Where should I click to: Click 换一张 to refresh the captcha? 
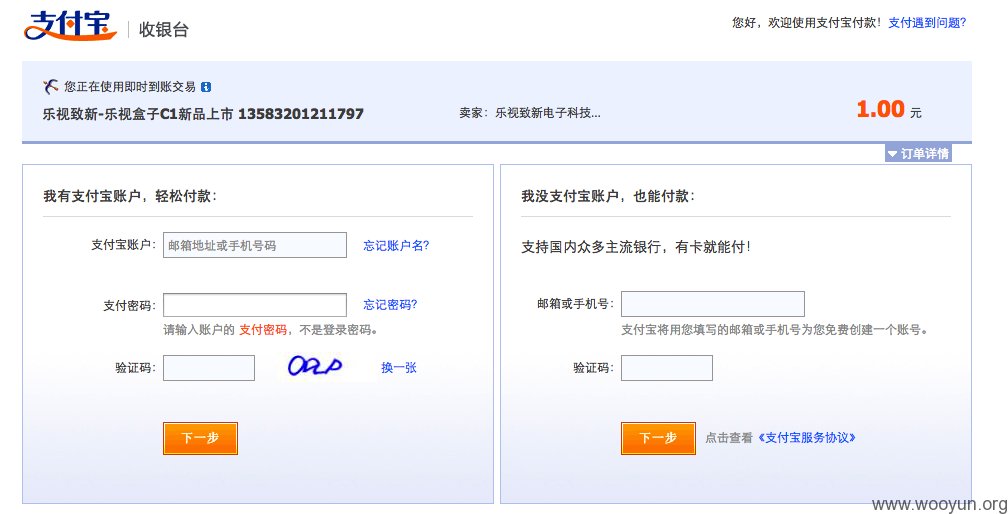coord(399,368)
